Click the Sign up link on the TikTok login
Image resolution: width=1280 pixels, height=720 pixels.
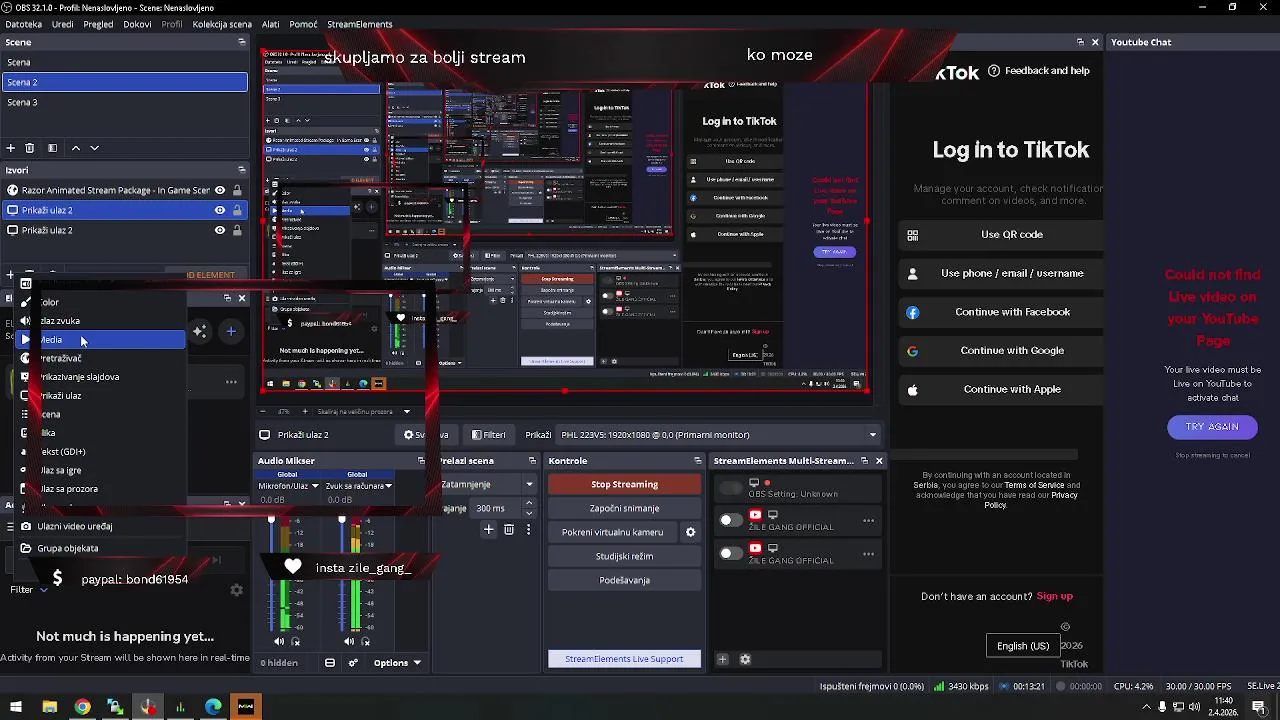coord(1054,596)
